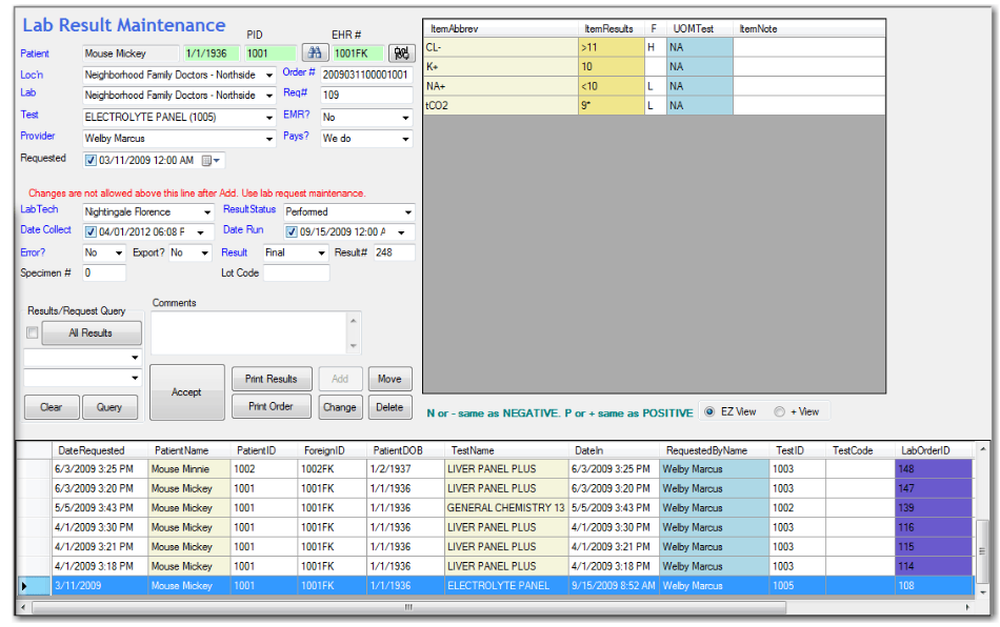Select the GENERAL CHEMISTRY 13 row cell
Viewport: 1000px width, 627px height.
[506, 508]
